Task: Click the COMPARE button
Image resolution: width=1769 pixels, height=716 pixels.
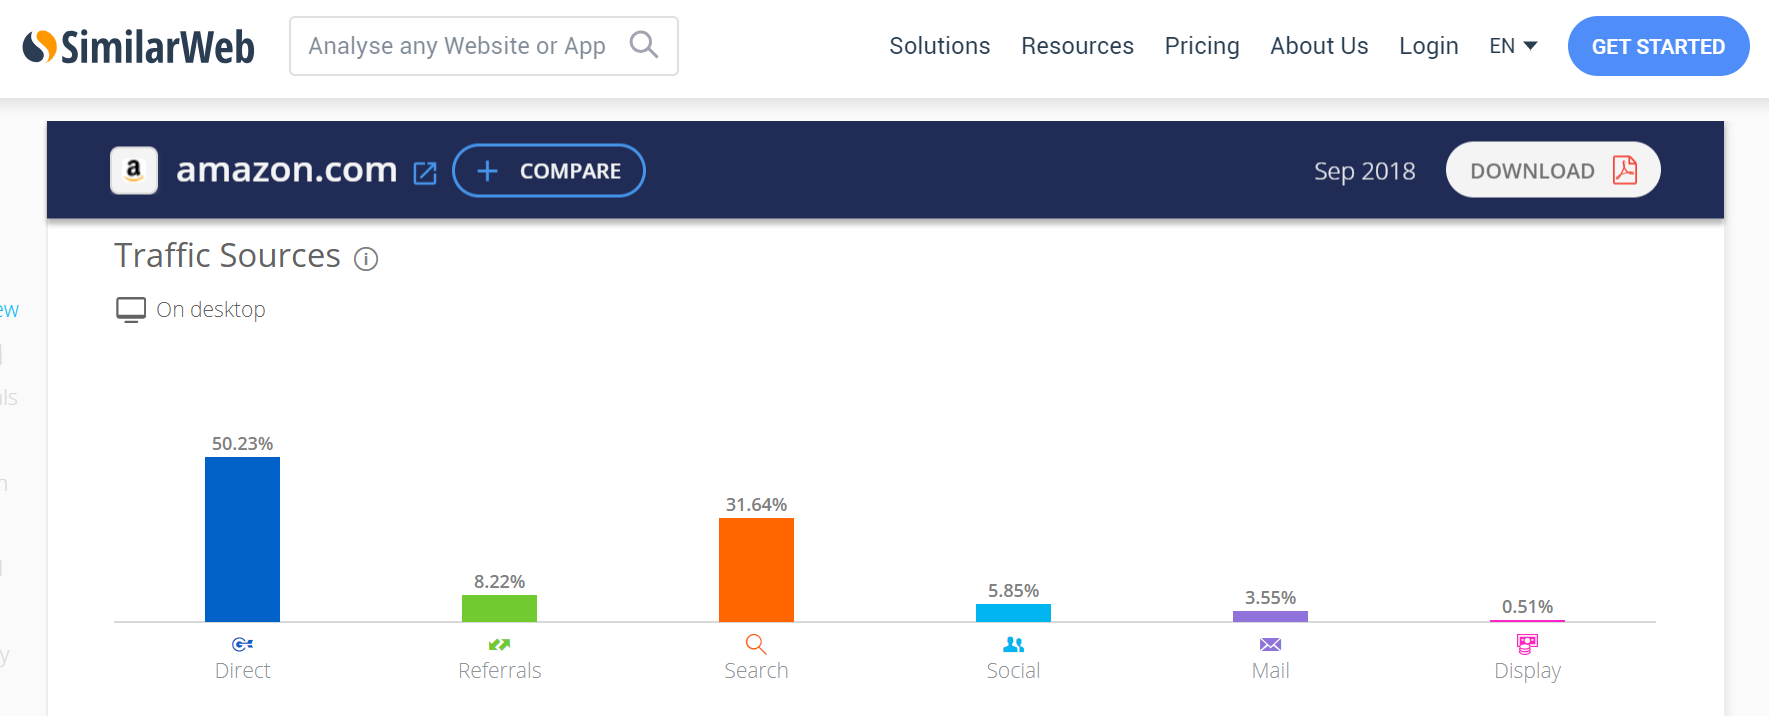Action: point(549,171)
